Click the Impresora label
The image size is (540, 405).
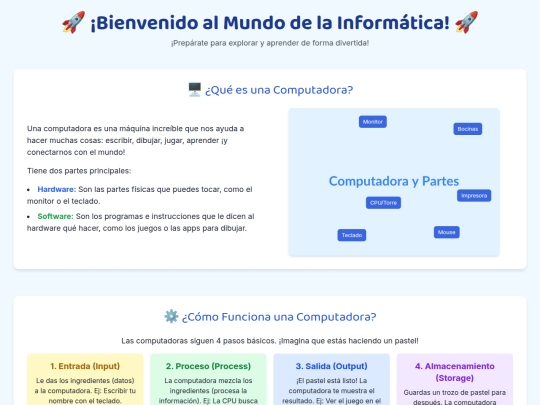tap(474, 196)
